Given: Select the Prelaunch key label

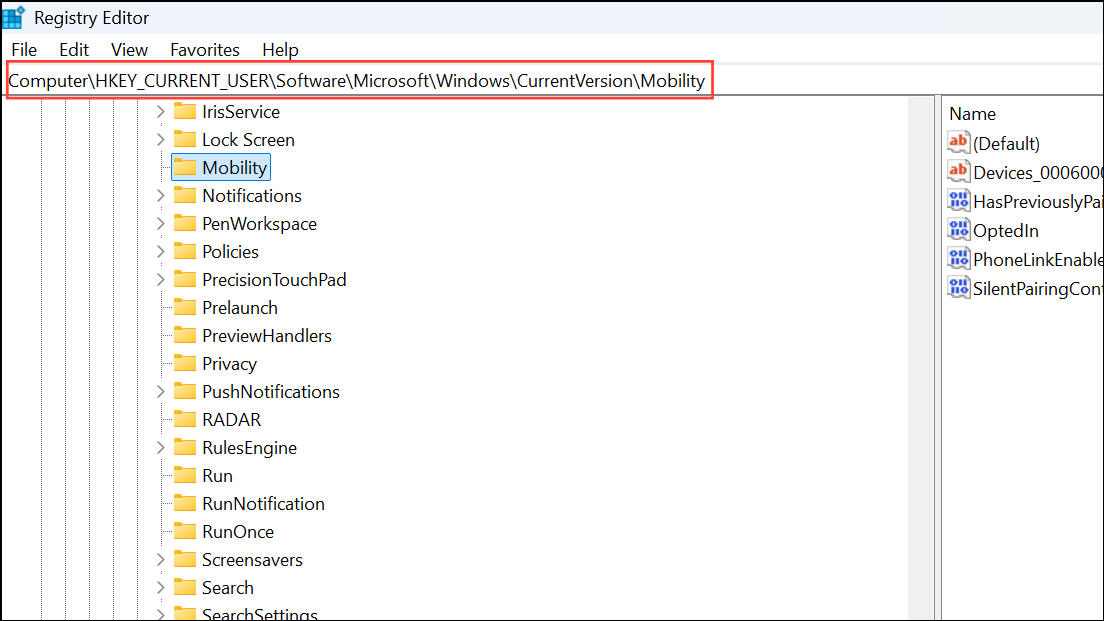Looking at the screenshot, I should click(x=240, y=308).
